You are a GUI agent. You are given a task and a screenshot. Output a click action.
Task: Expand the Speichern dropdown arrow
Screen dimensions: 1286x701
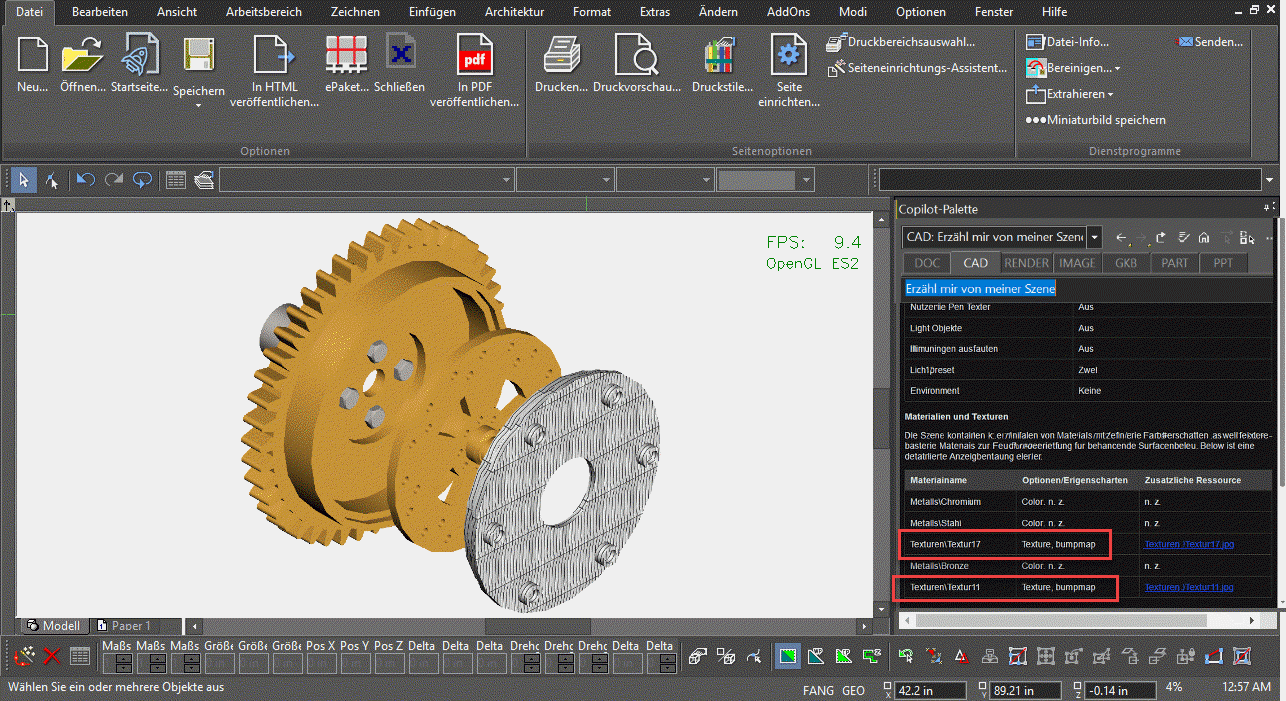198,105
